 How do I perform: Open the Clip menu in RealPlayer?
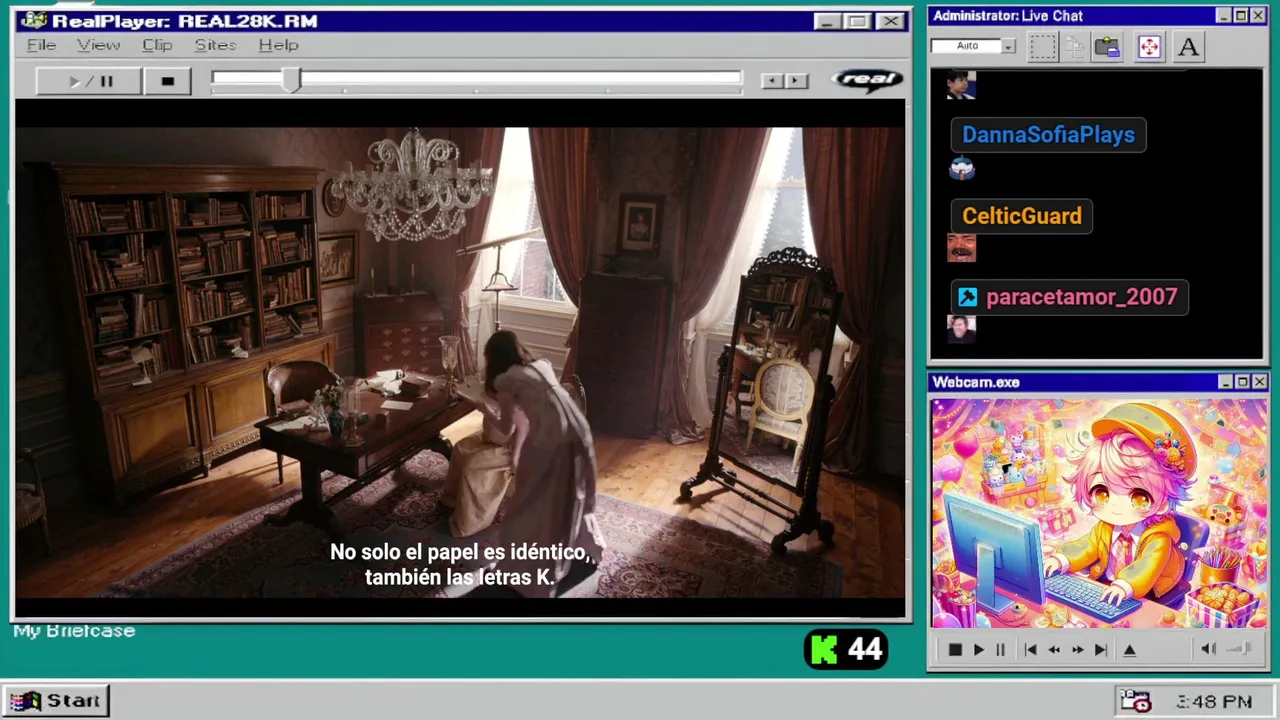157,45
